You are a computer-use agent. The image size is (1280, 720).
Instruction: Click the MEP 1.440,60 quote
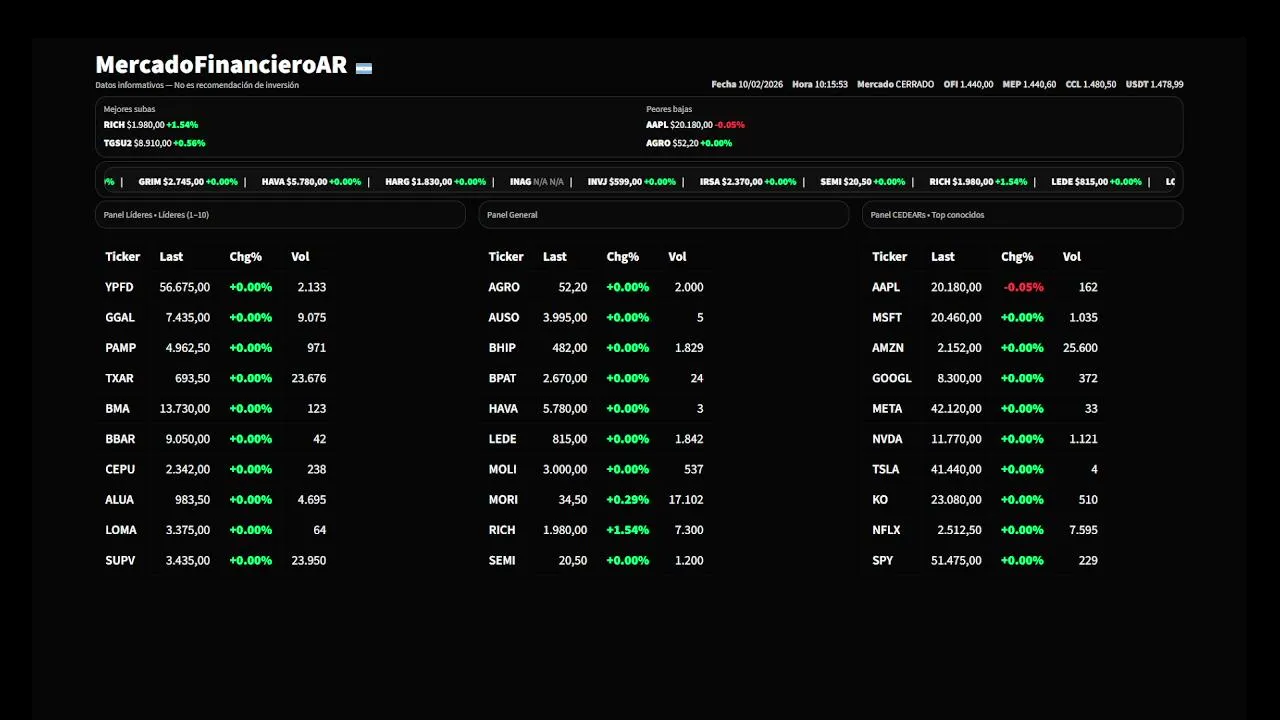click(1029, 85)
